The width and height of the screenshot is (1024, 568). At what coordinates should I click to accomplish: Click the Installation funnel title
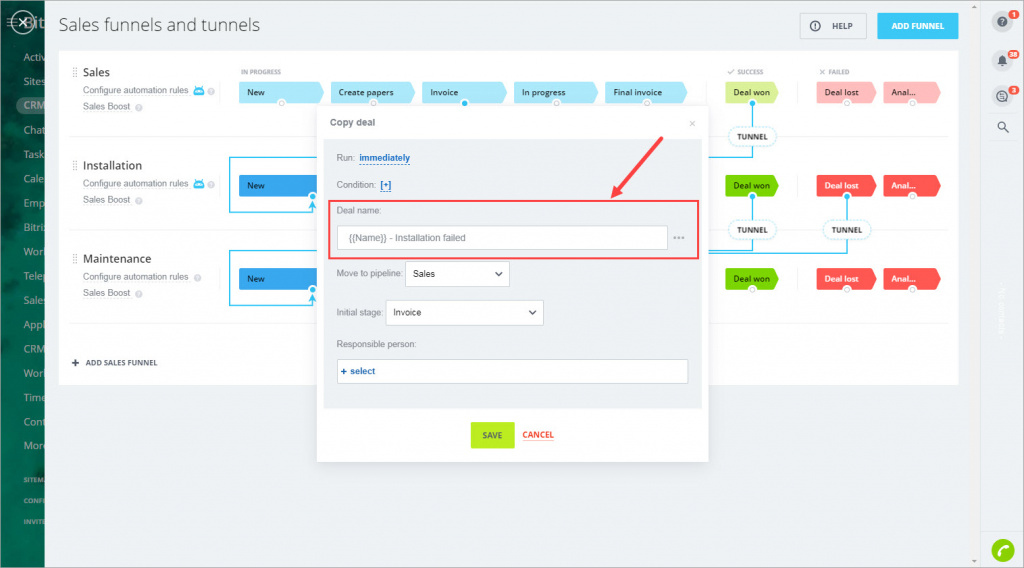[x=112, y=166]
